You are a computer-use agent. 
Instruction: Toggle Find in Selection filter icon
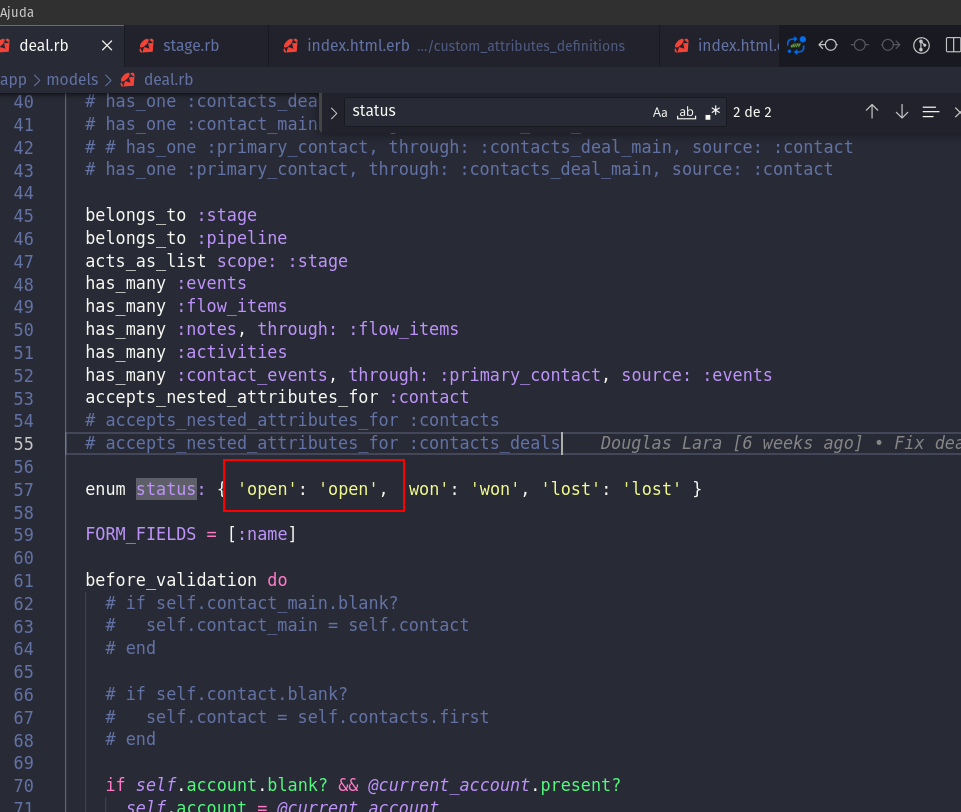(931, 112)
